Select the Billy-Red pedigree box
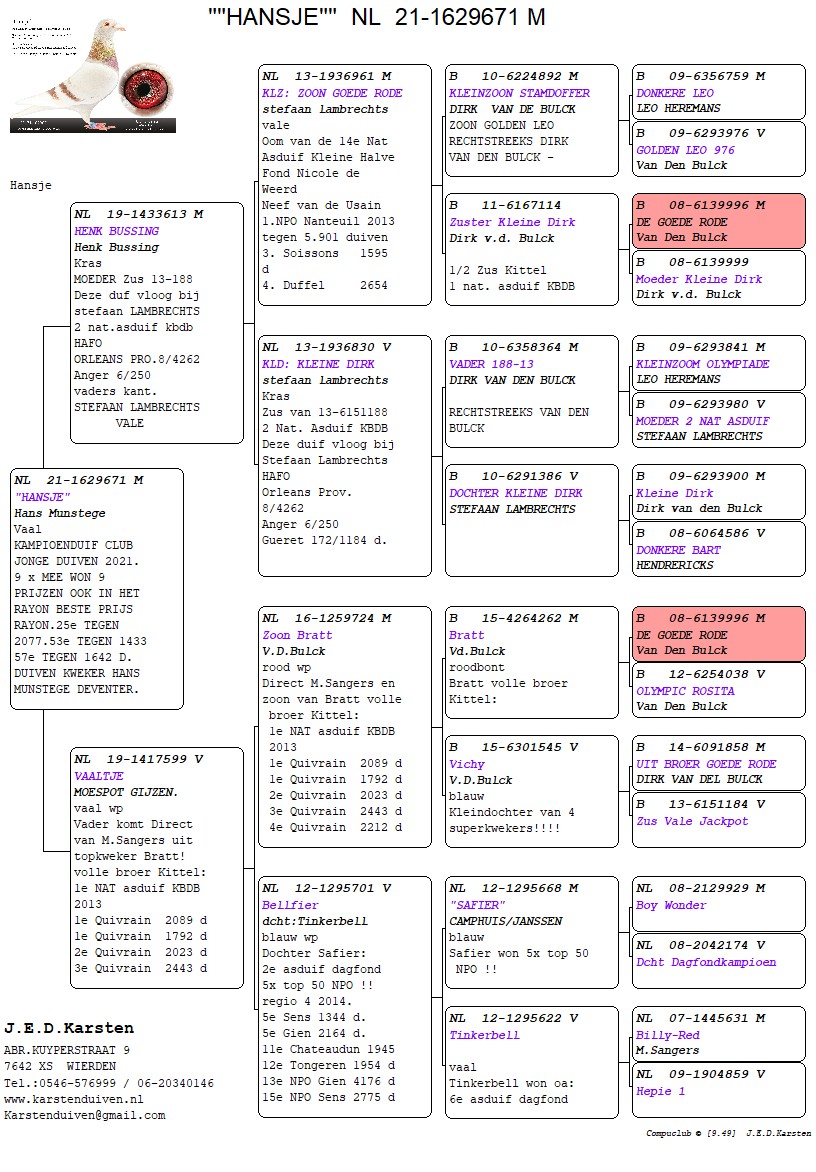Viewport: 816px width, 1172px height. click(718, 1034)
